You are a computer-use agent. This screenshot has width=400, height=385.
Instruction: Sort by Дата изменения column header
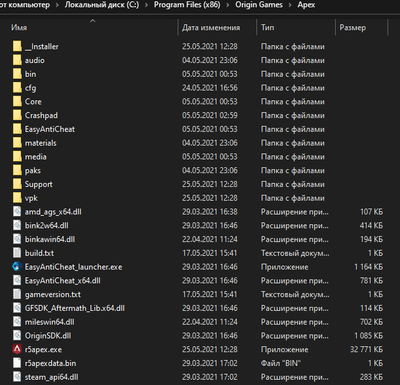211,28
